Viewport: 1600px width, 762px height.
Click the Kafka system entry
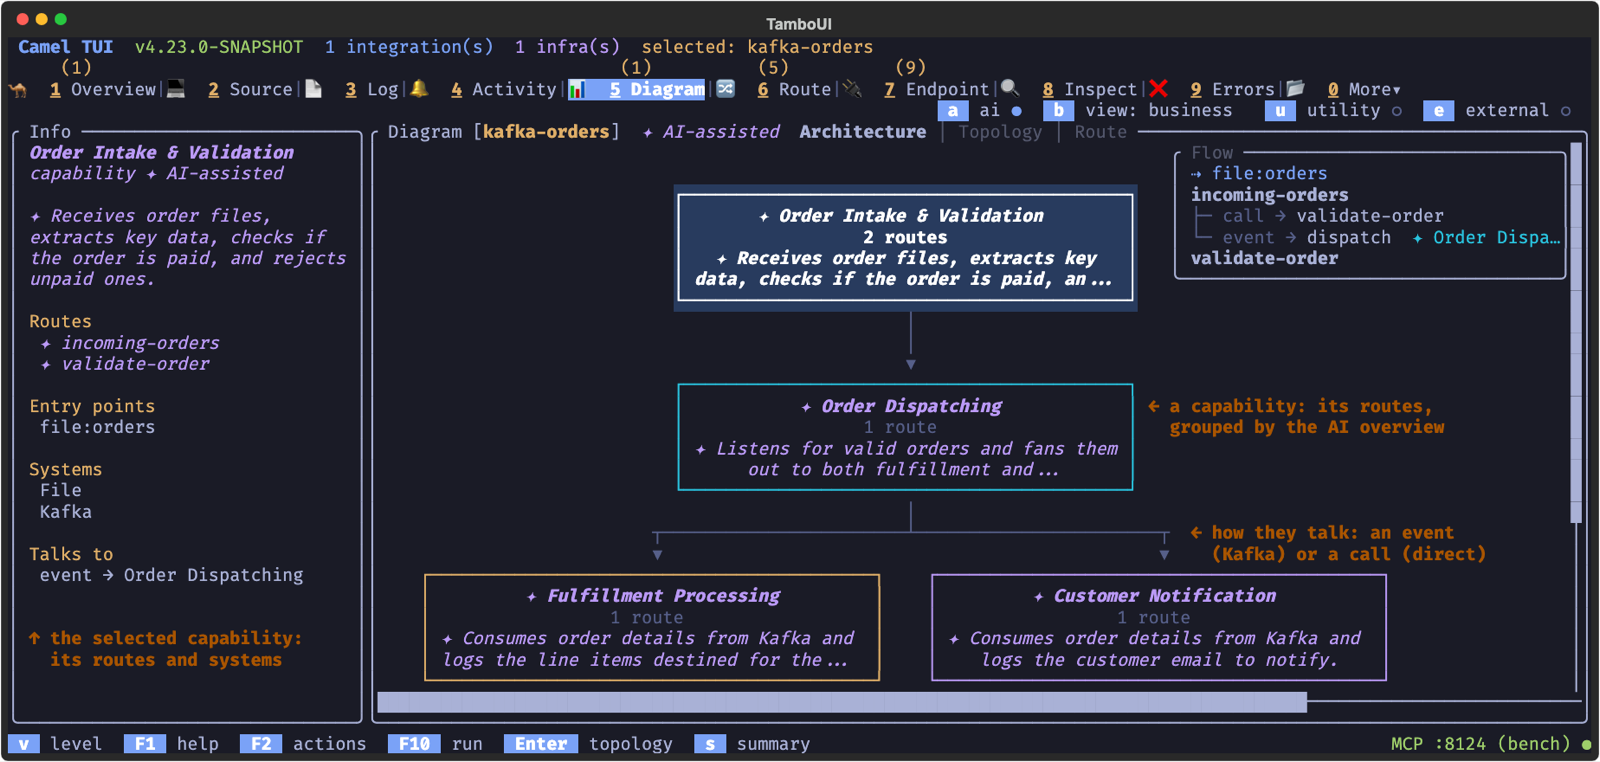click(x=66, y=512)
